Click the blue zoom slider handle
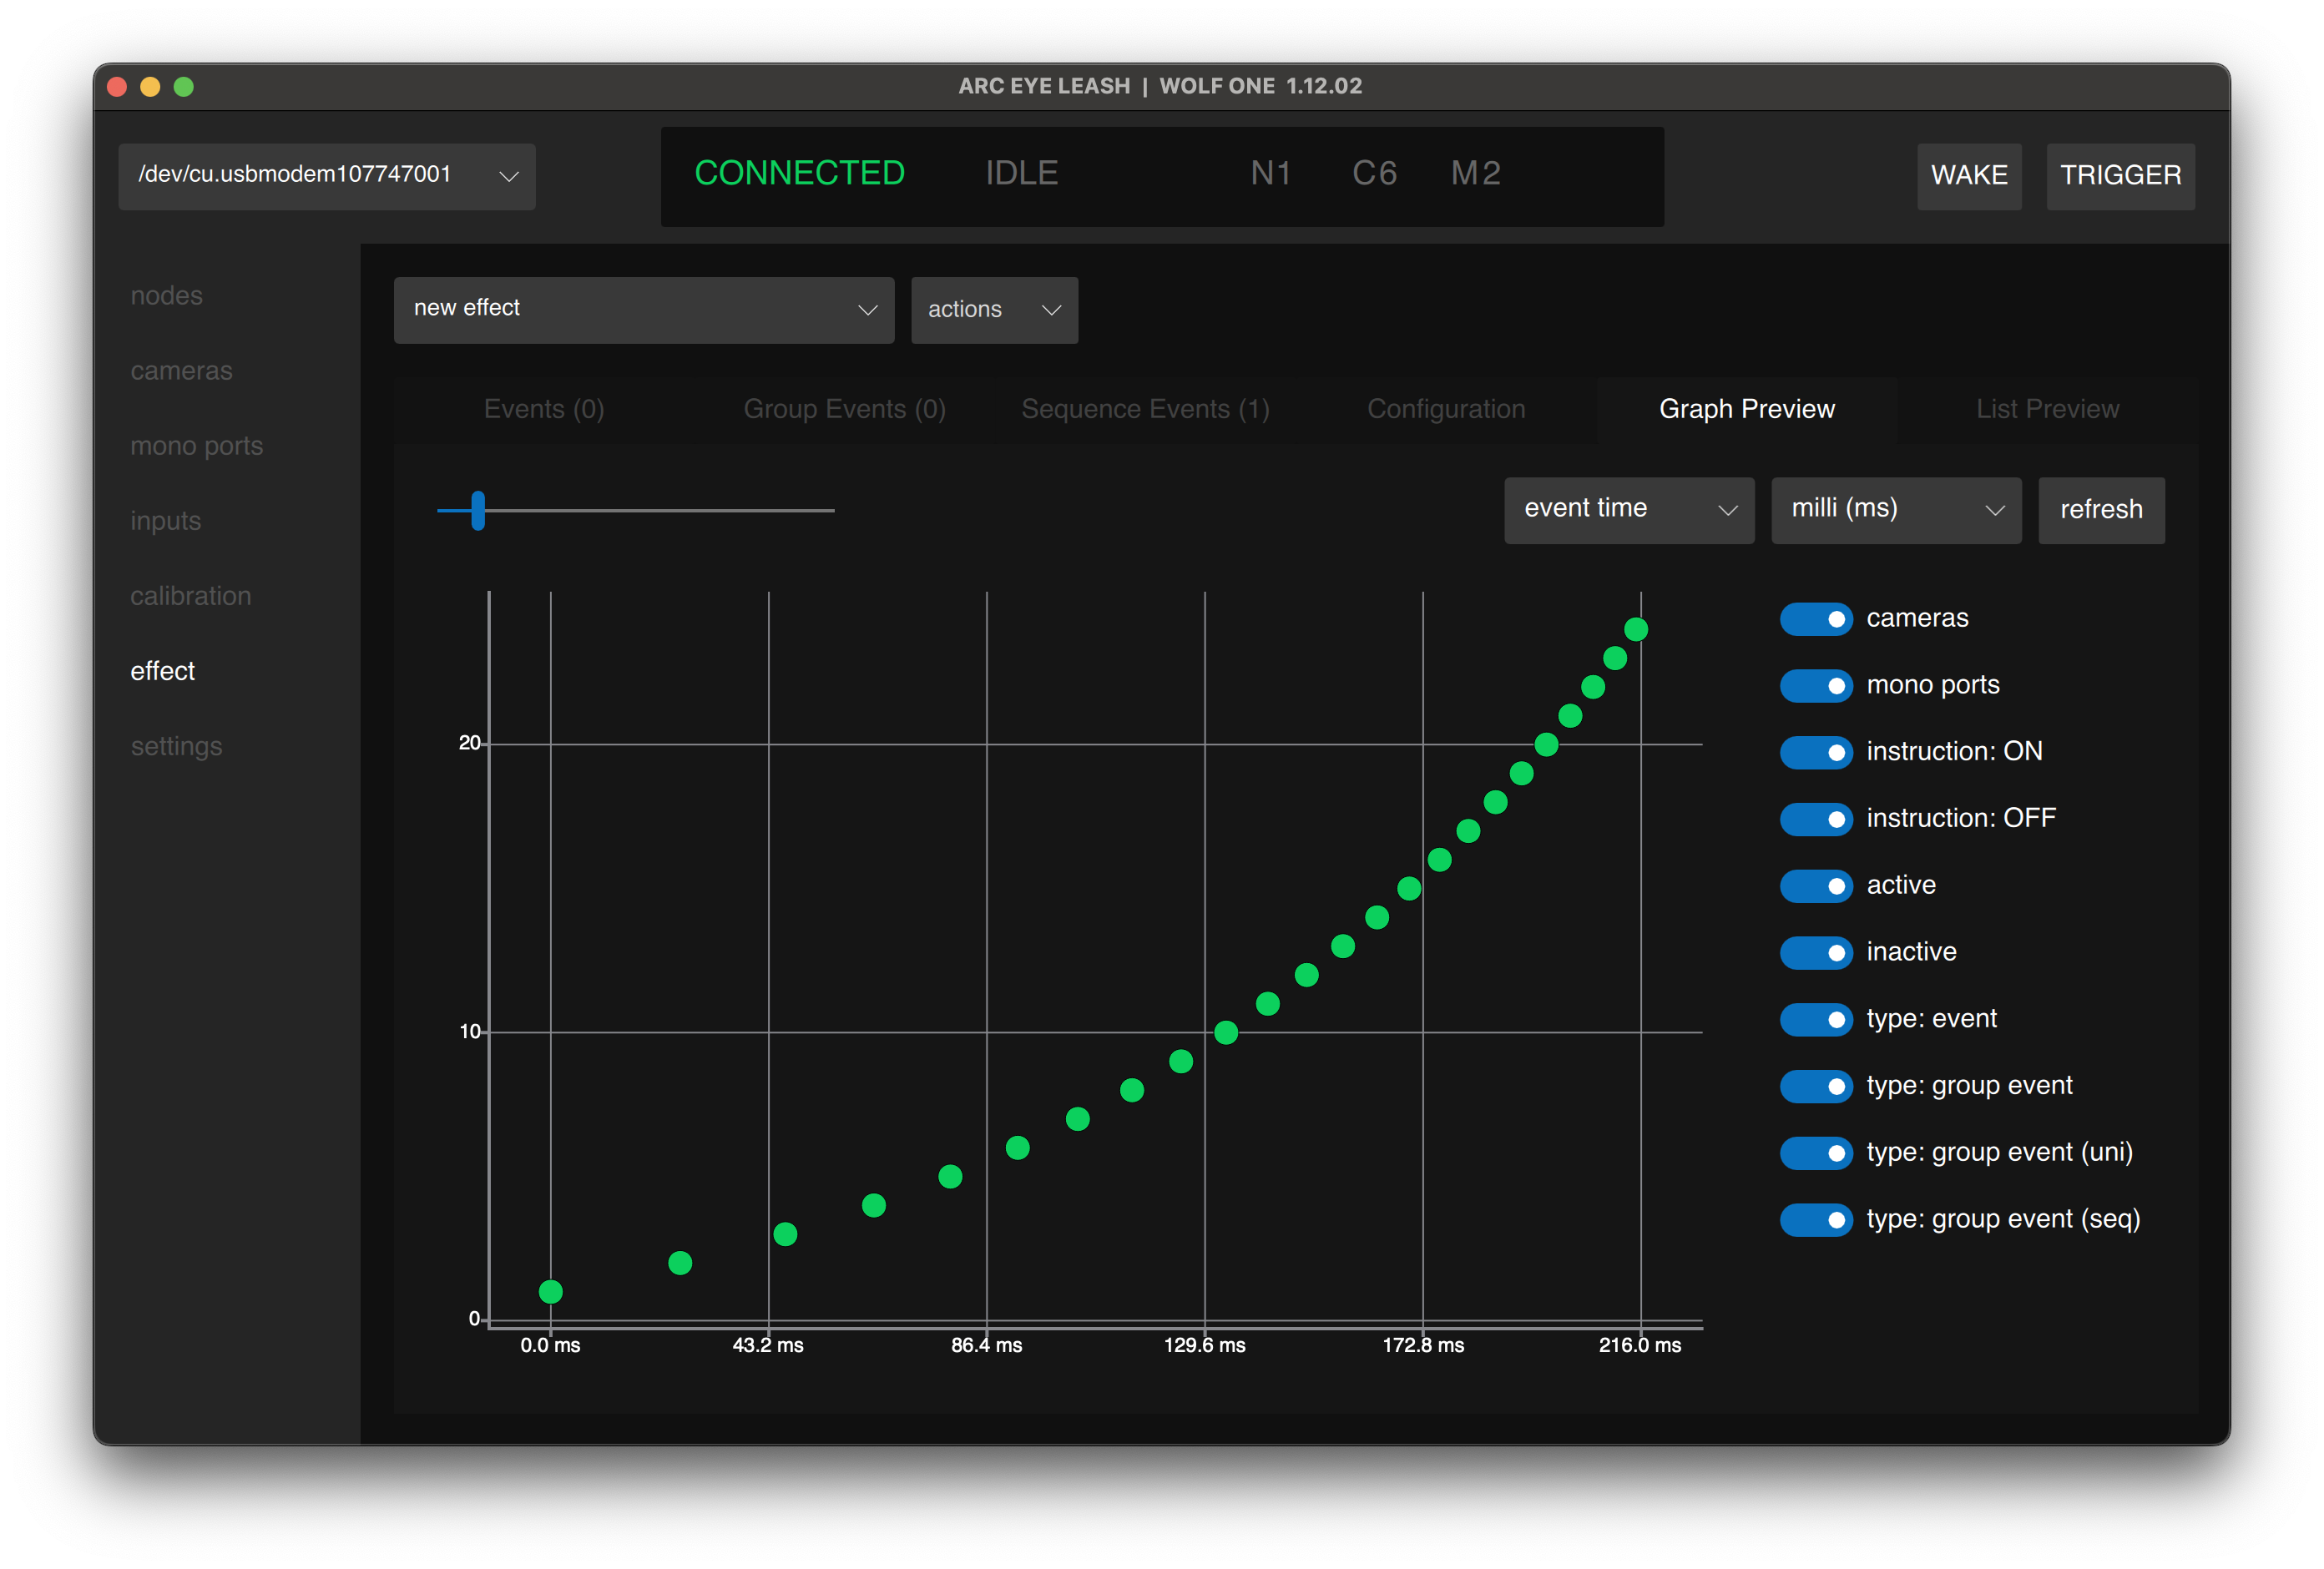The width and height of the screenshot is (2324, 1569). (478, 510)
